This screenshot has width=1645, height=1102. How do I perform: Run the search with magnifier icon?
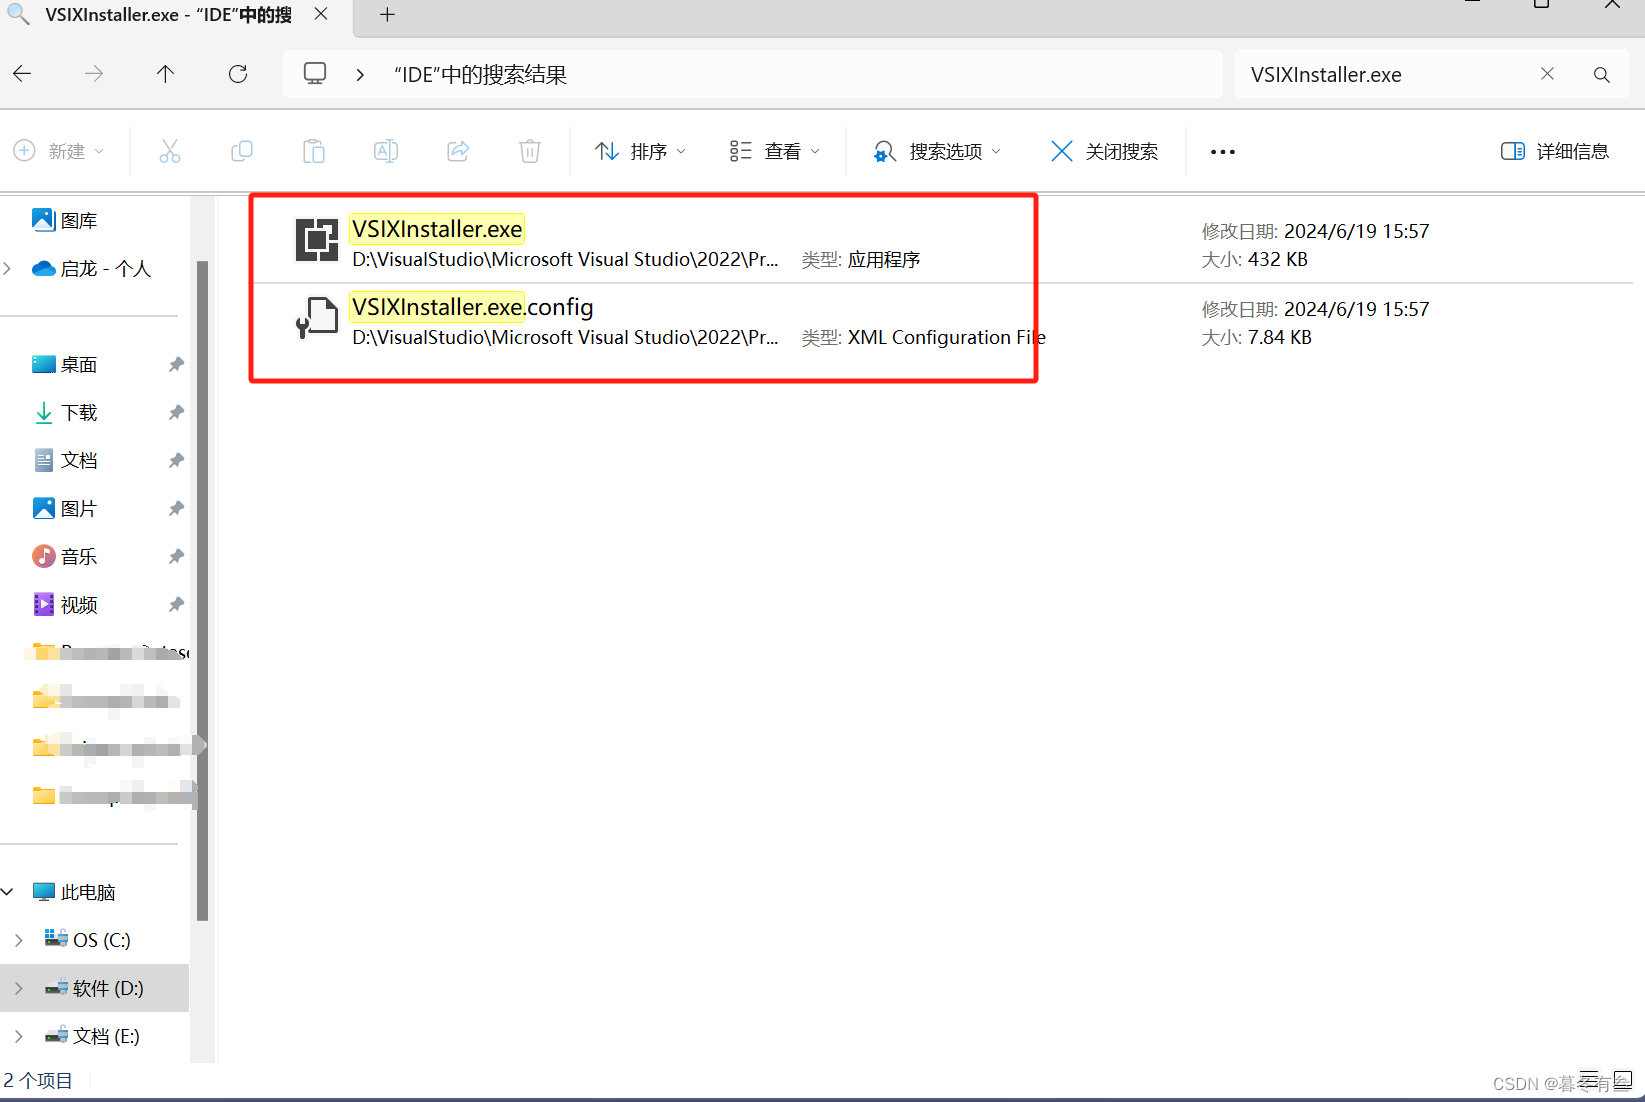[1602, 75]
